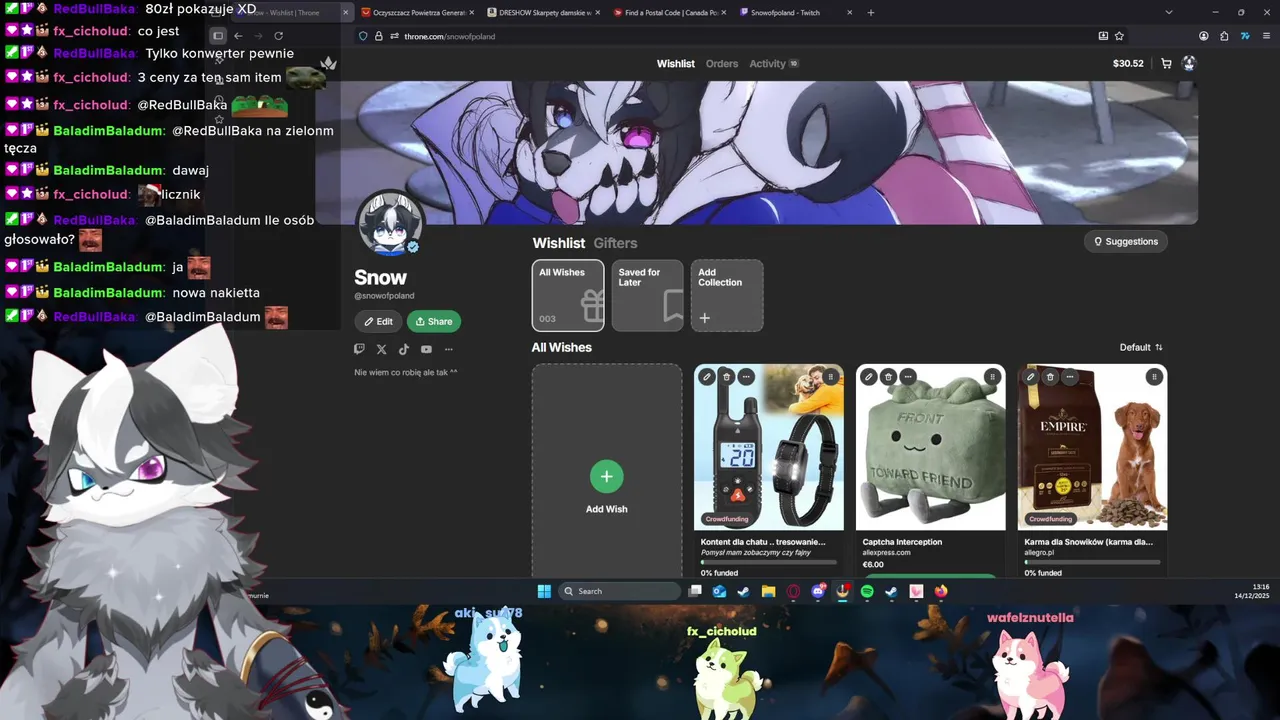This screenshot has width=1280, height=720.
Task: Switch to Find a Postal Code browser tab
Action: click(672, 12)
